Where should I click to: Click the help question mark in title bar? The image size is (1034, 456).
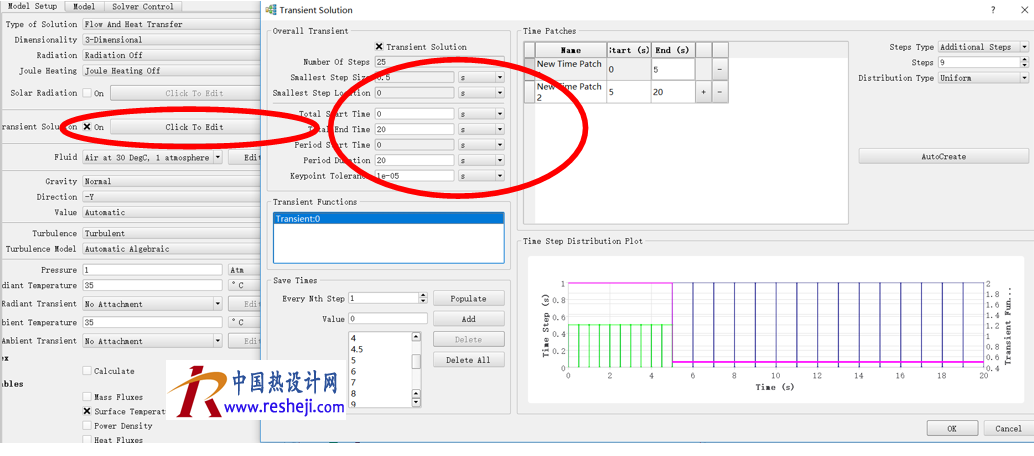992,9
